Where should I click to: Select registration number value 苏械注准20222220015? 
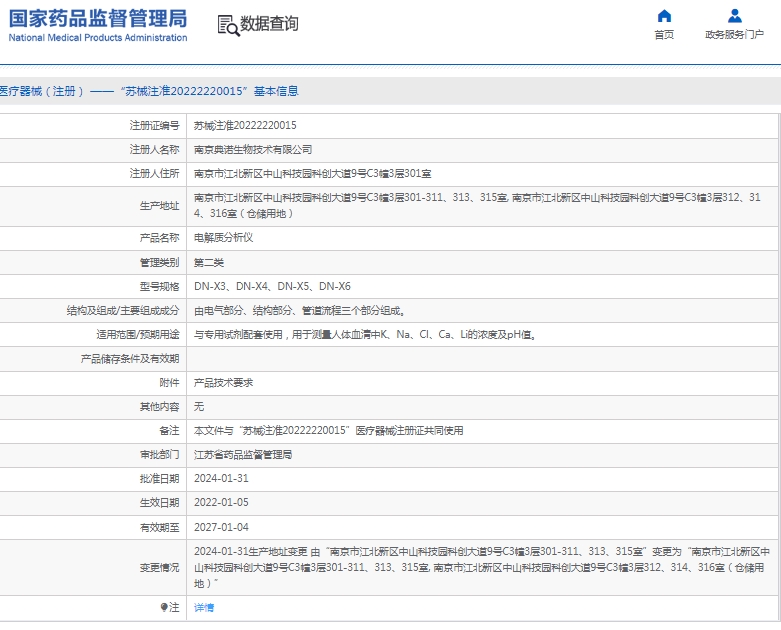coord(245,126)
